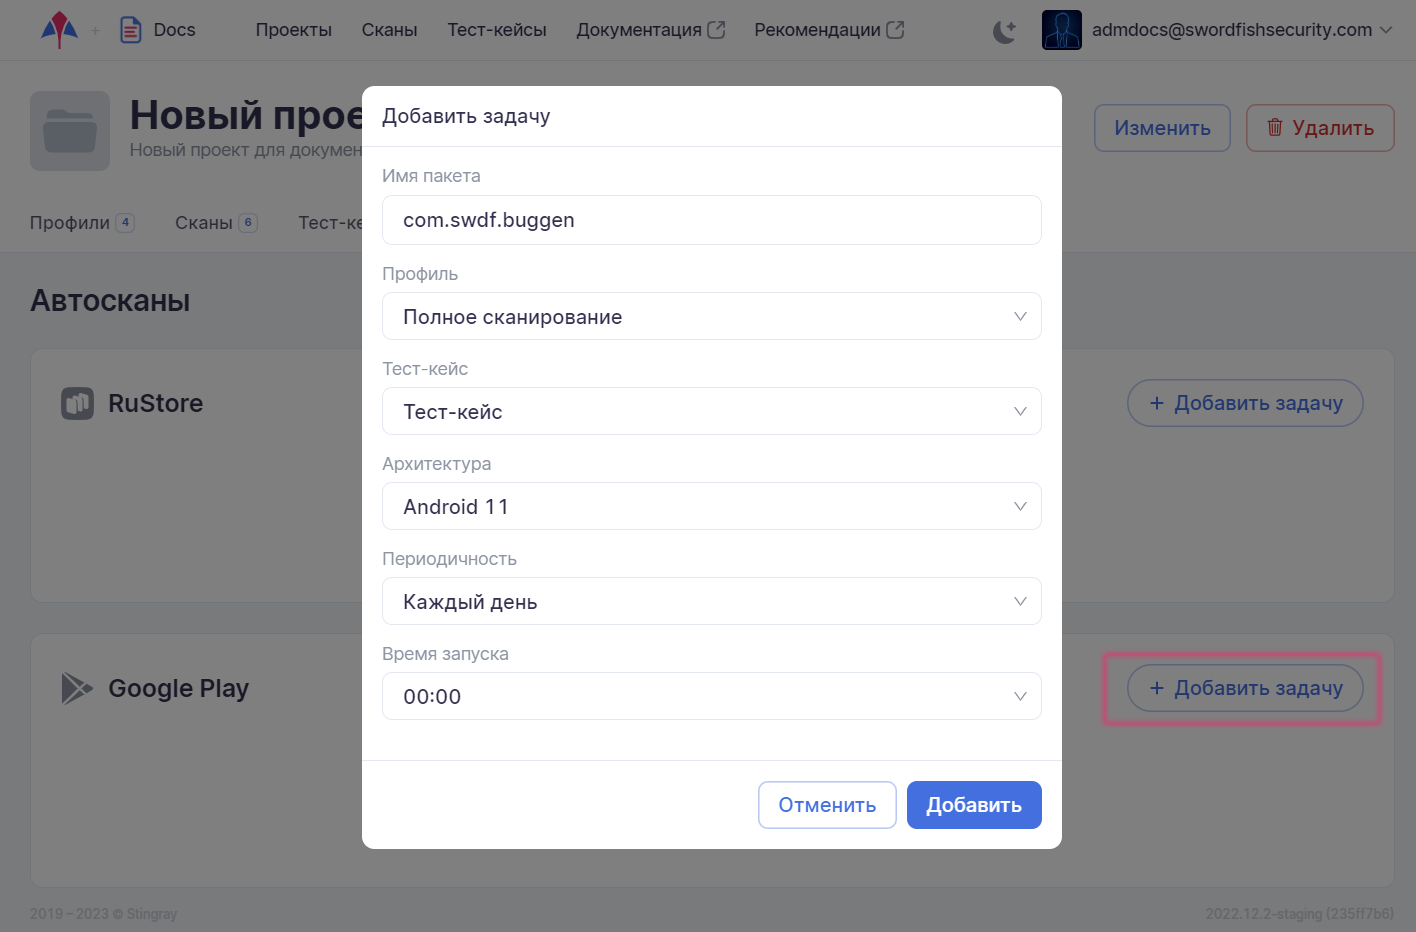Open the Проекты menu item

(293, 30)
